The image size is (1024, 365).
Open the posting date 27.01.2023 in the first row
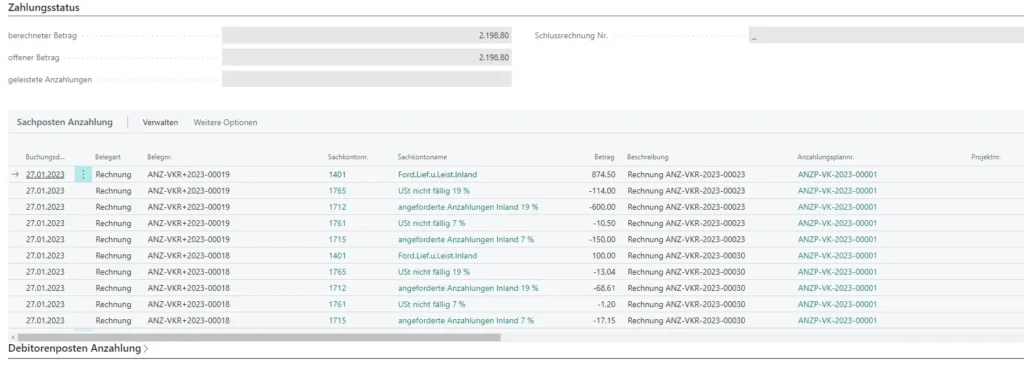pyautogui.click(x=45, y=174)
